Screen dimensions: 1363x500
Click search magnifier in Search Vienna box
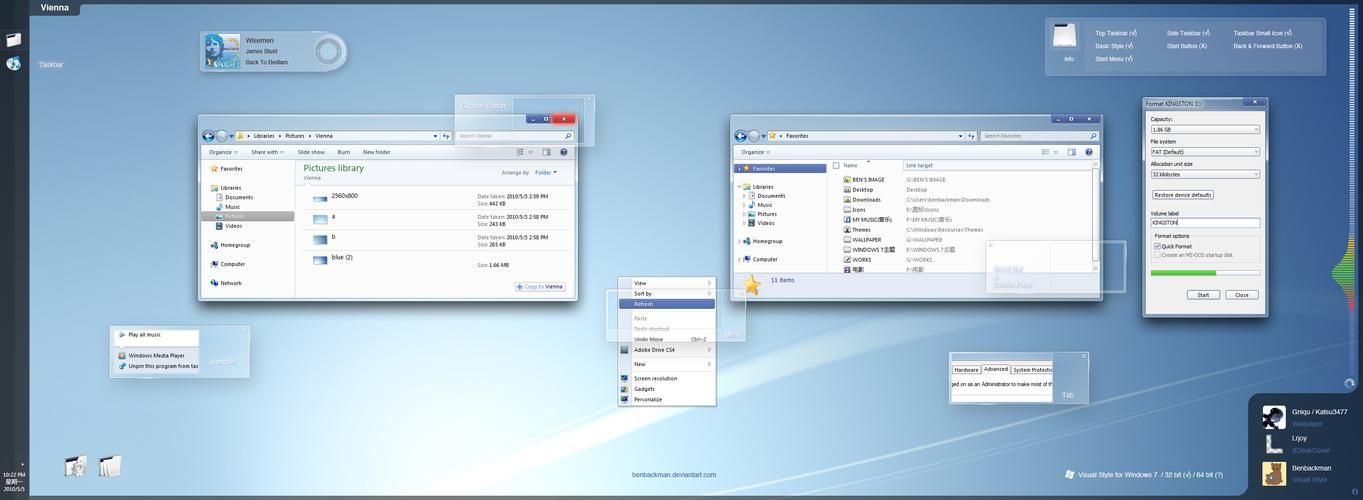pos(568,136)
